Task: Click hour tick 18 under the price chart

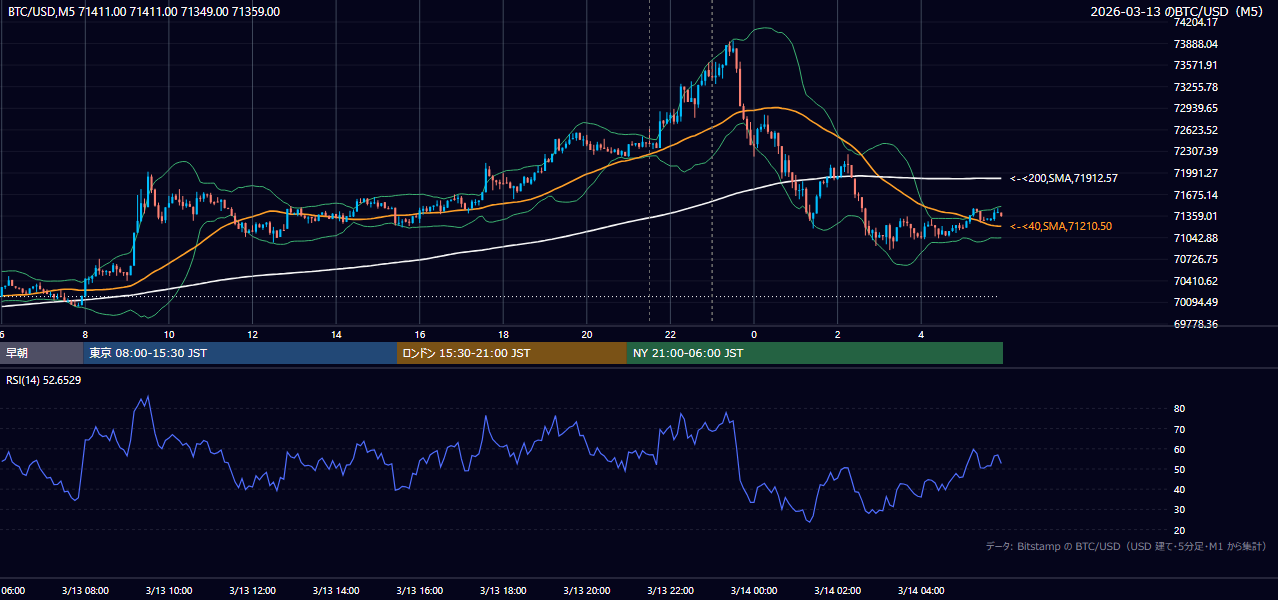Action: pos(503,334)
